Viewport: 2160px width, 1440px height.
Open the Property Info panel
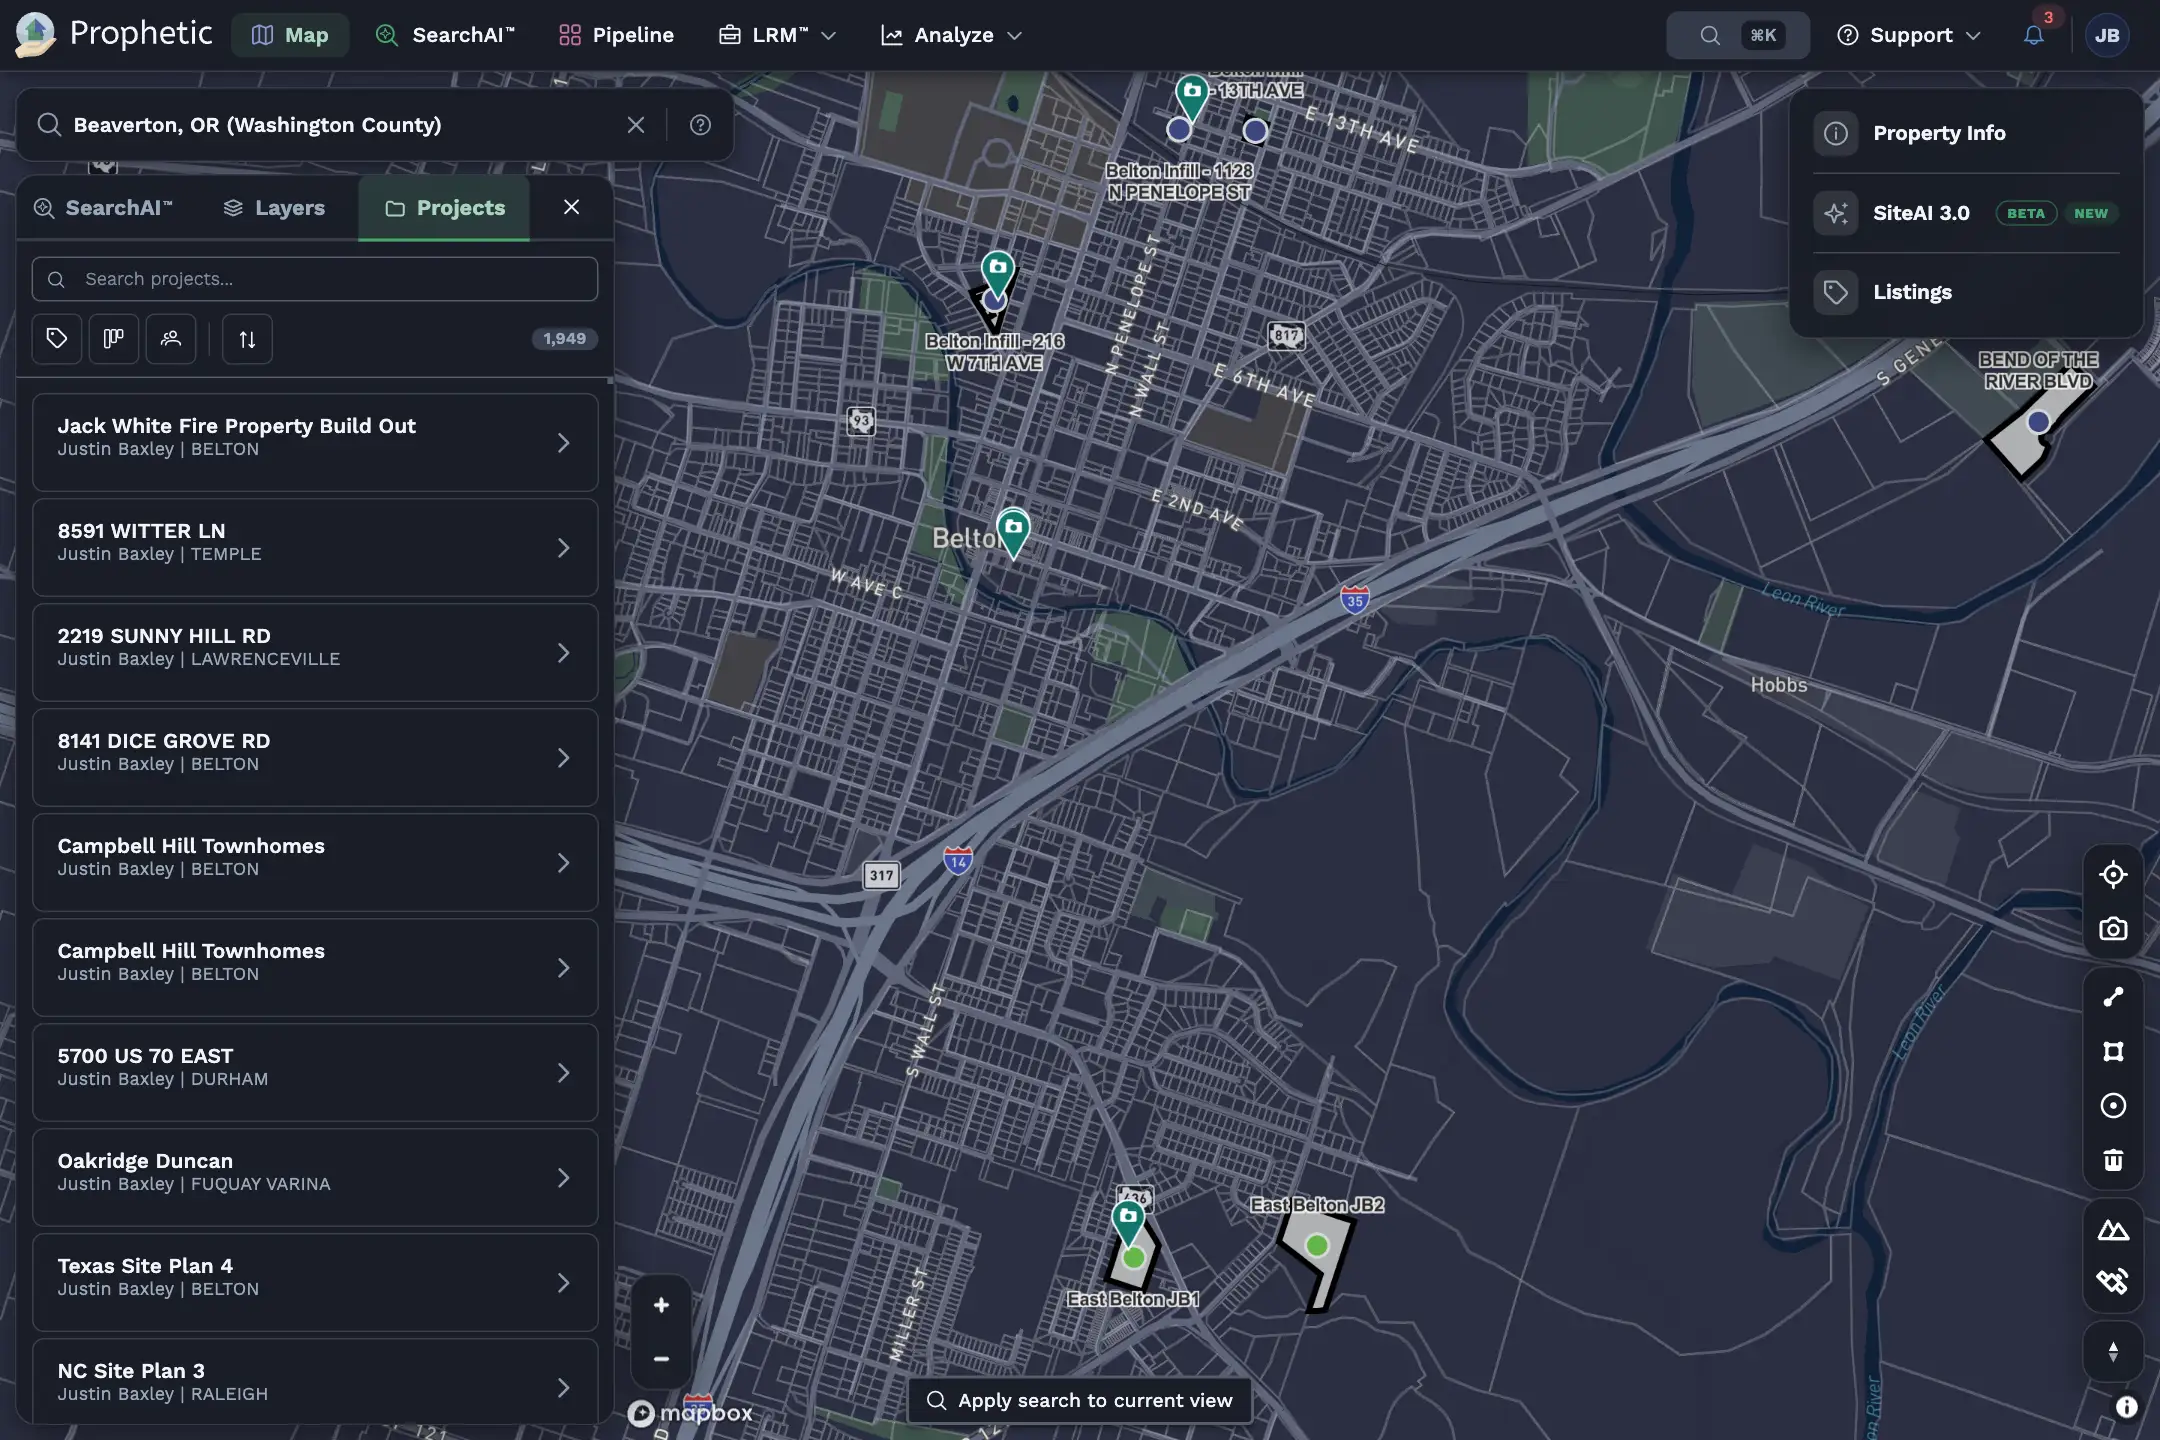coord(1966,133)
